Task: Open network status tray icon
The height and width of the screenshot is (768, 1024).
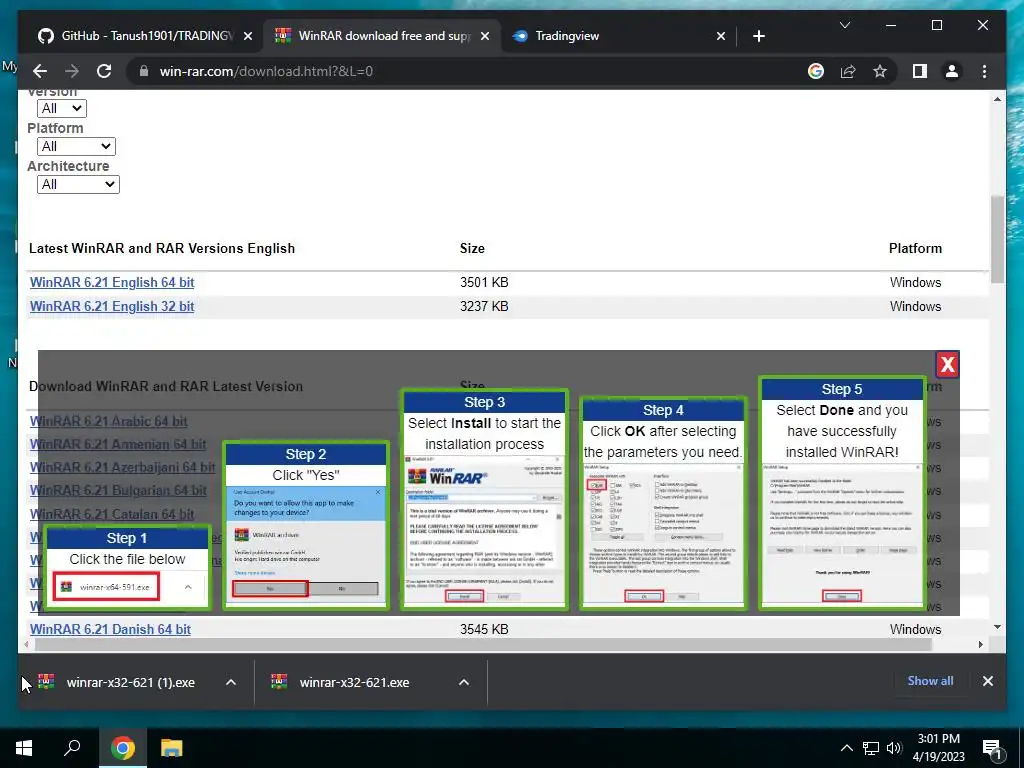Action: (871, 748)
